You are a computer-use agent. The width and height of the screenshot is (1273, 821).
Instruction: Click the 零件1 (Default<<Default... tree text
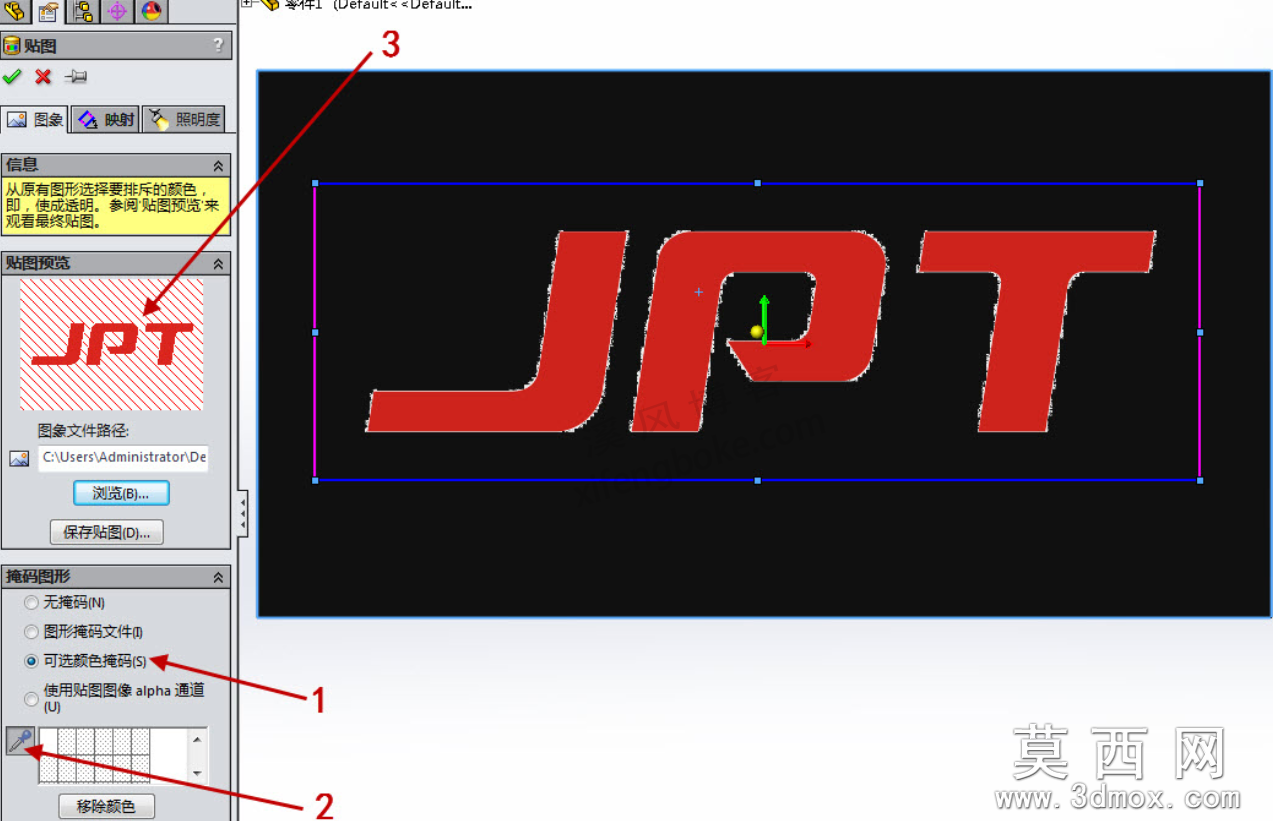click(x=378, y=5)
